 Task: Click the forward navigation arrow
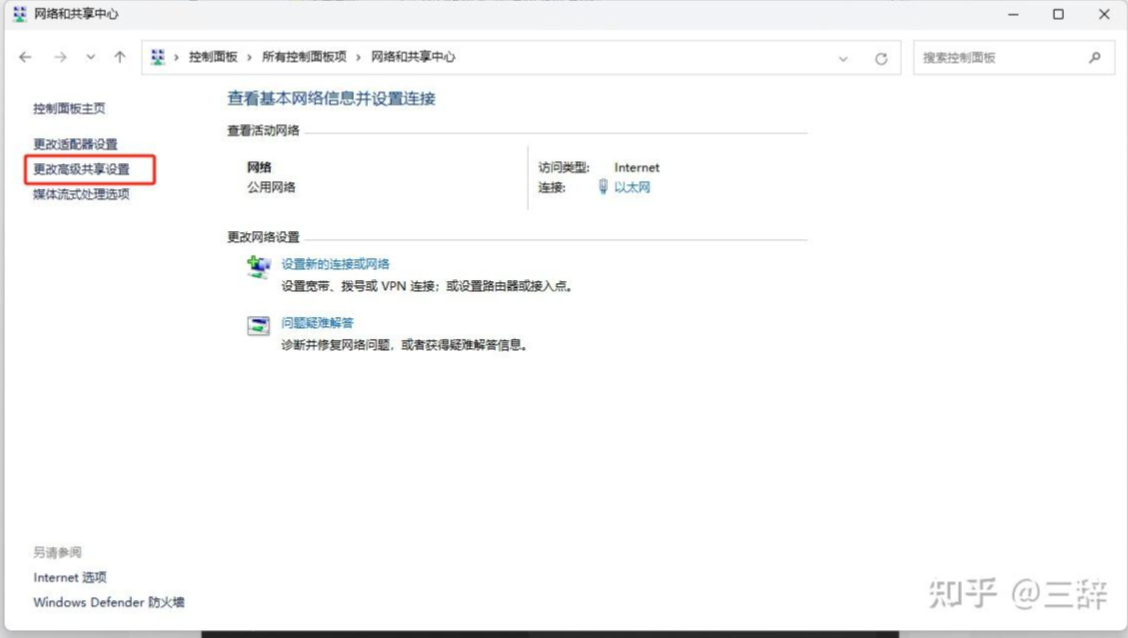click(60, 58)
